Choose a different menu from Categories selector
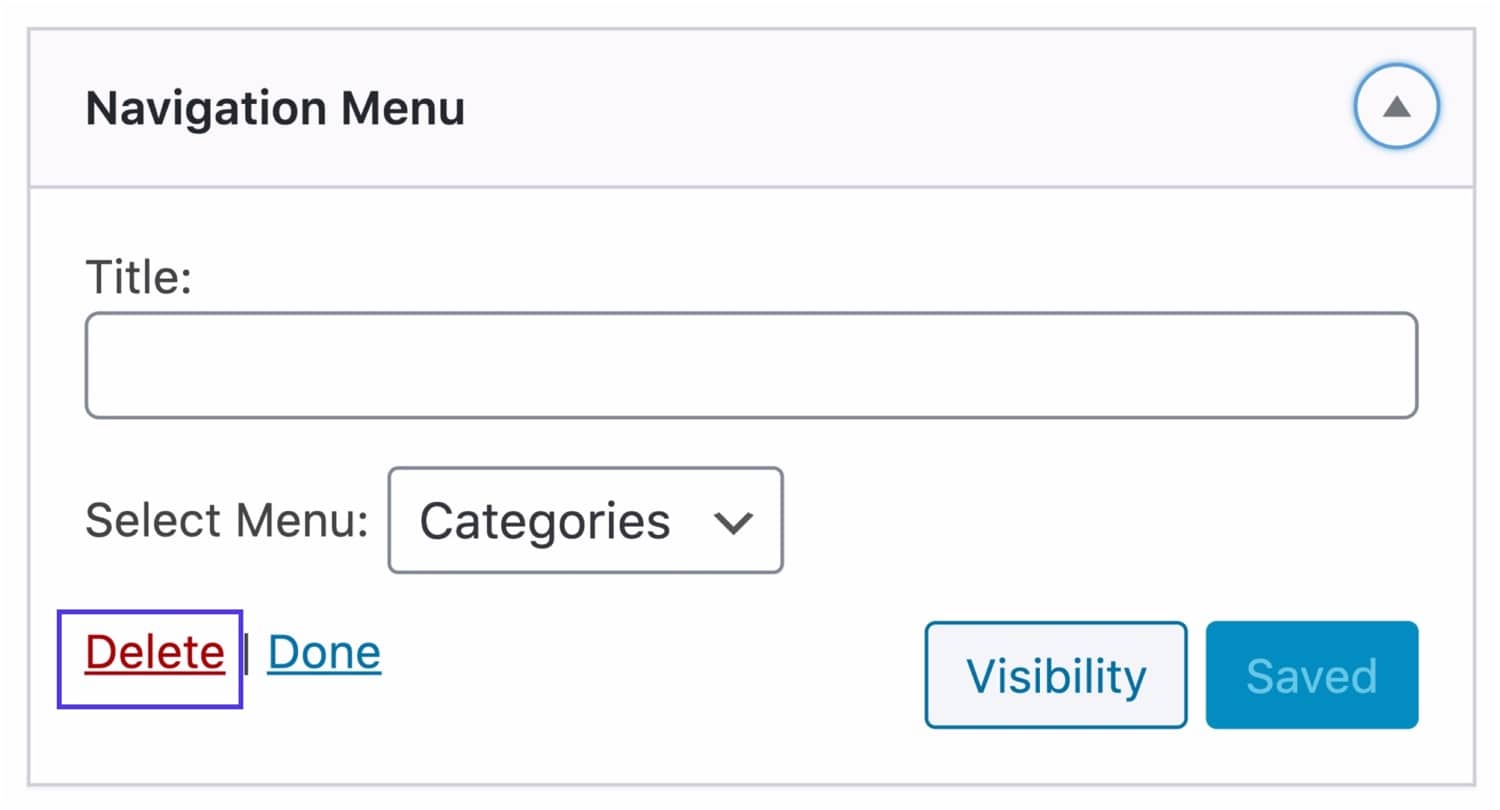The height and width of the screenshot is (810, 1500). (x=583, y=521)
